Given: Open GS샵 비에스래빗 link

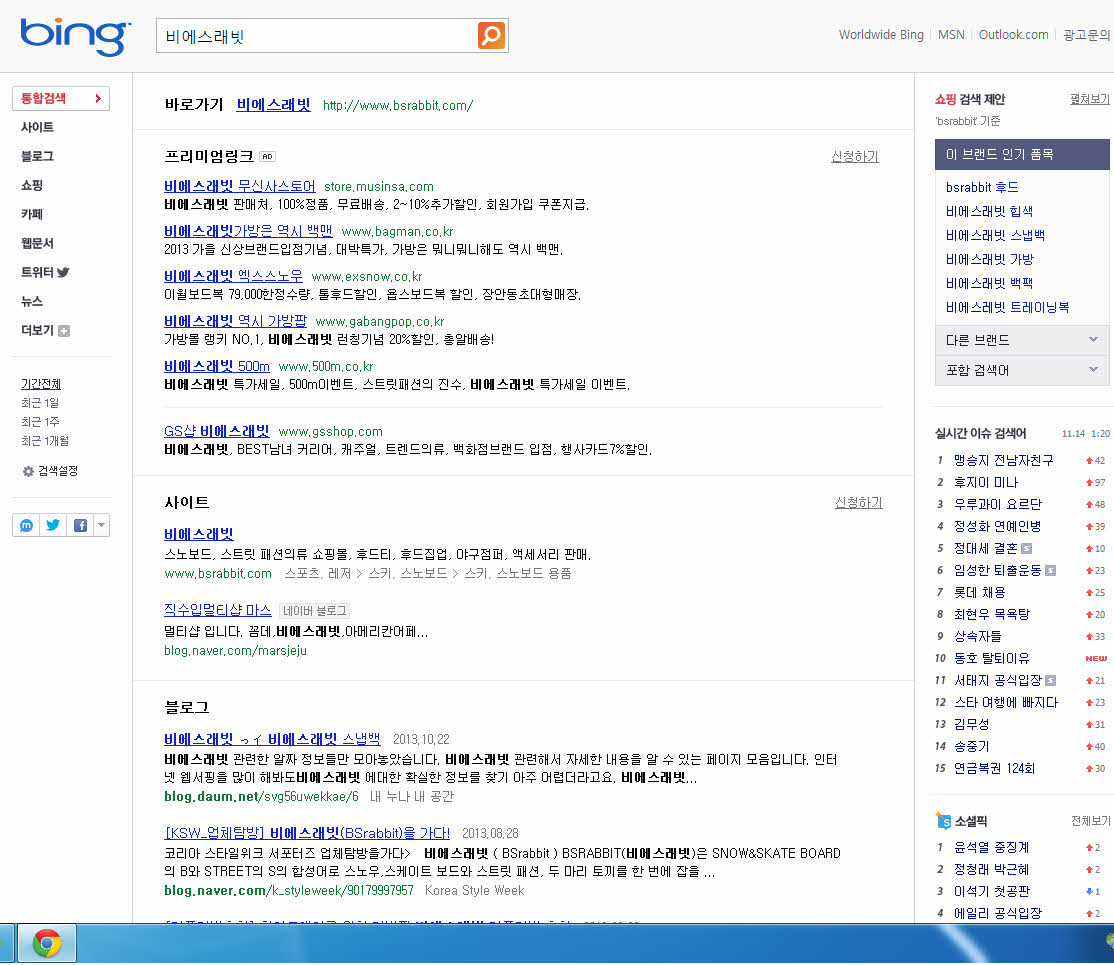Looking at the screenshot, I should [x=217, y=431].
